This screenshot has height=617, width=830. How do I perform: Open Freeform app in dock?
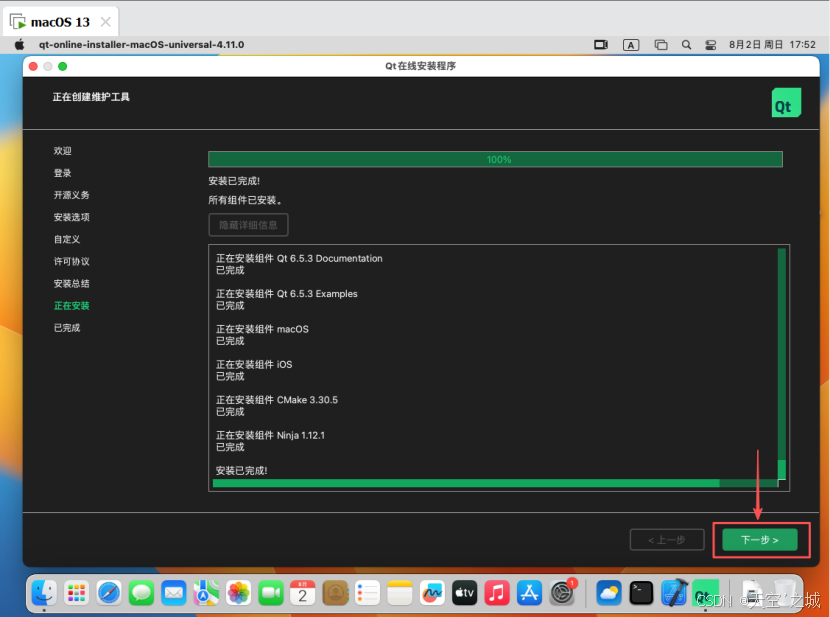pos(432,593)
